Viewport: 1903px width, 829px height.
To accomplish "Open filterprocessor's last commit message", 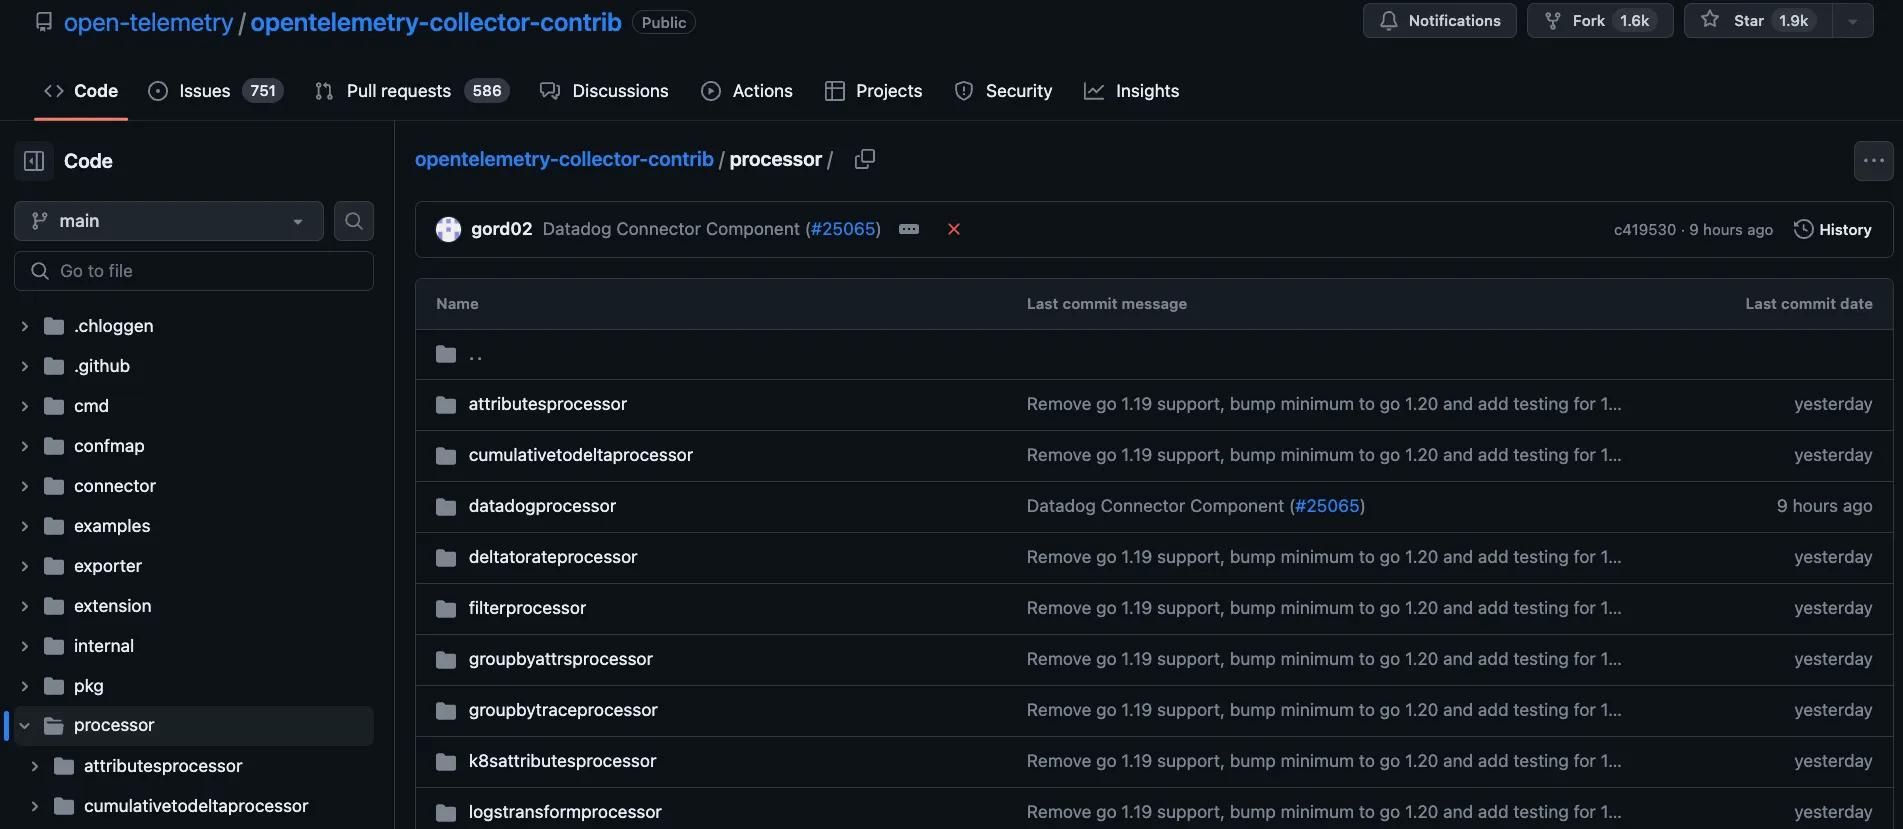I will click(1324, 608).
